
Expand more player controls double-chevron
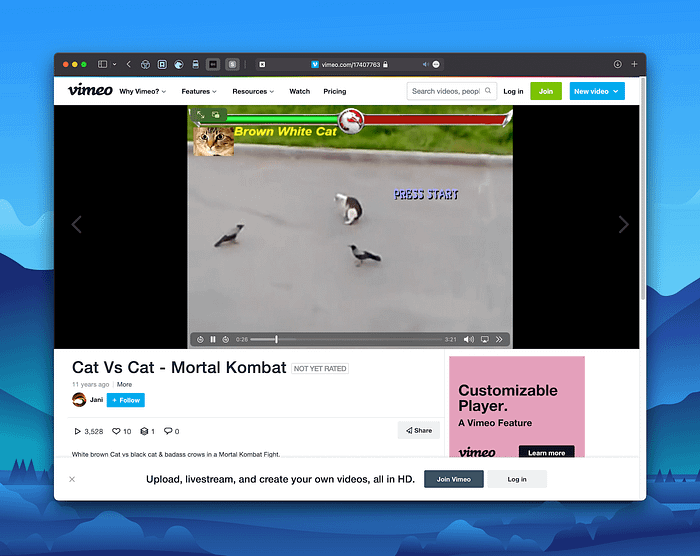coord(499,339)
